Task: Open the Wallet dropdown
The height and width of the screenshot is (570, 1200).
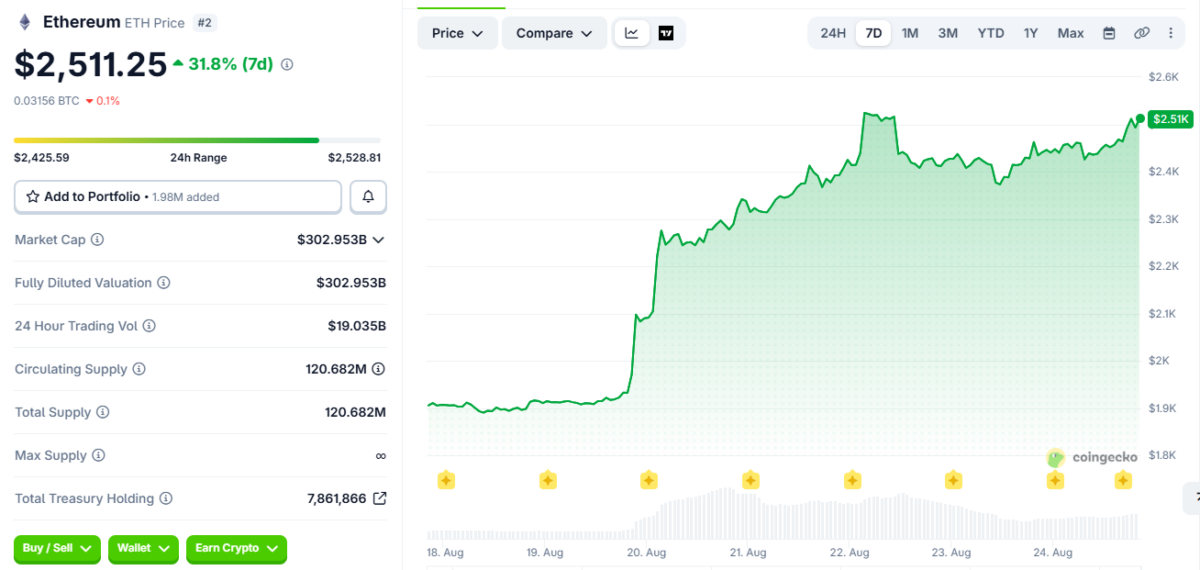Action: (143, 548)
